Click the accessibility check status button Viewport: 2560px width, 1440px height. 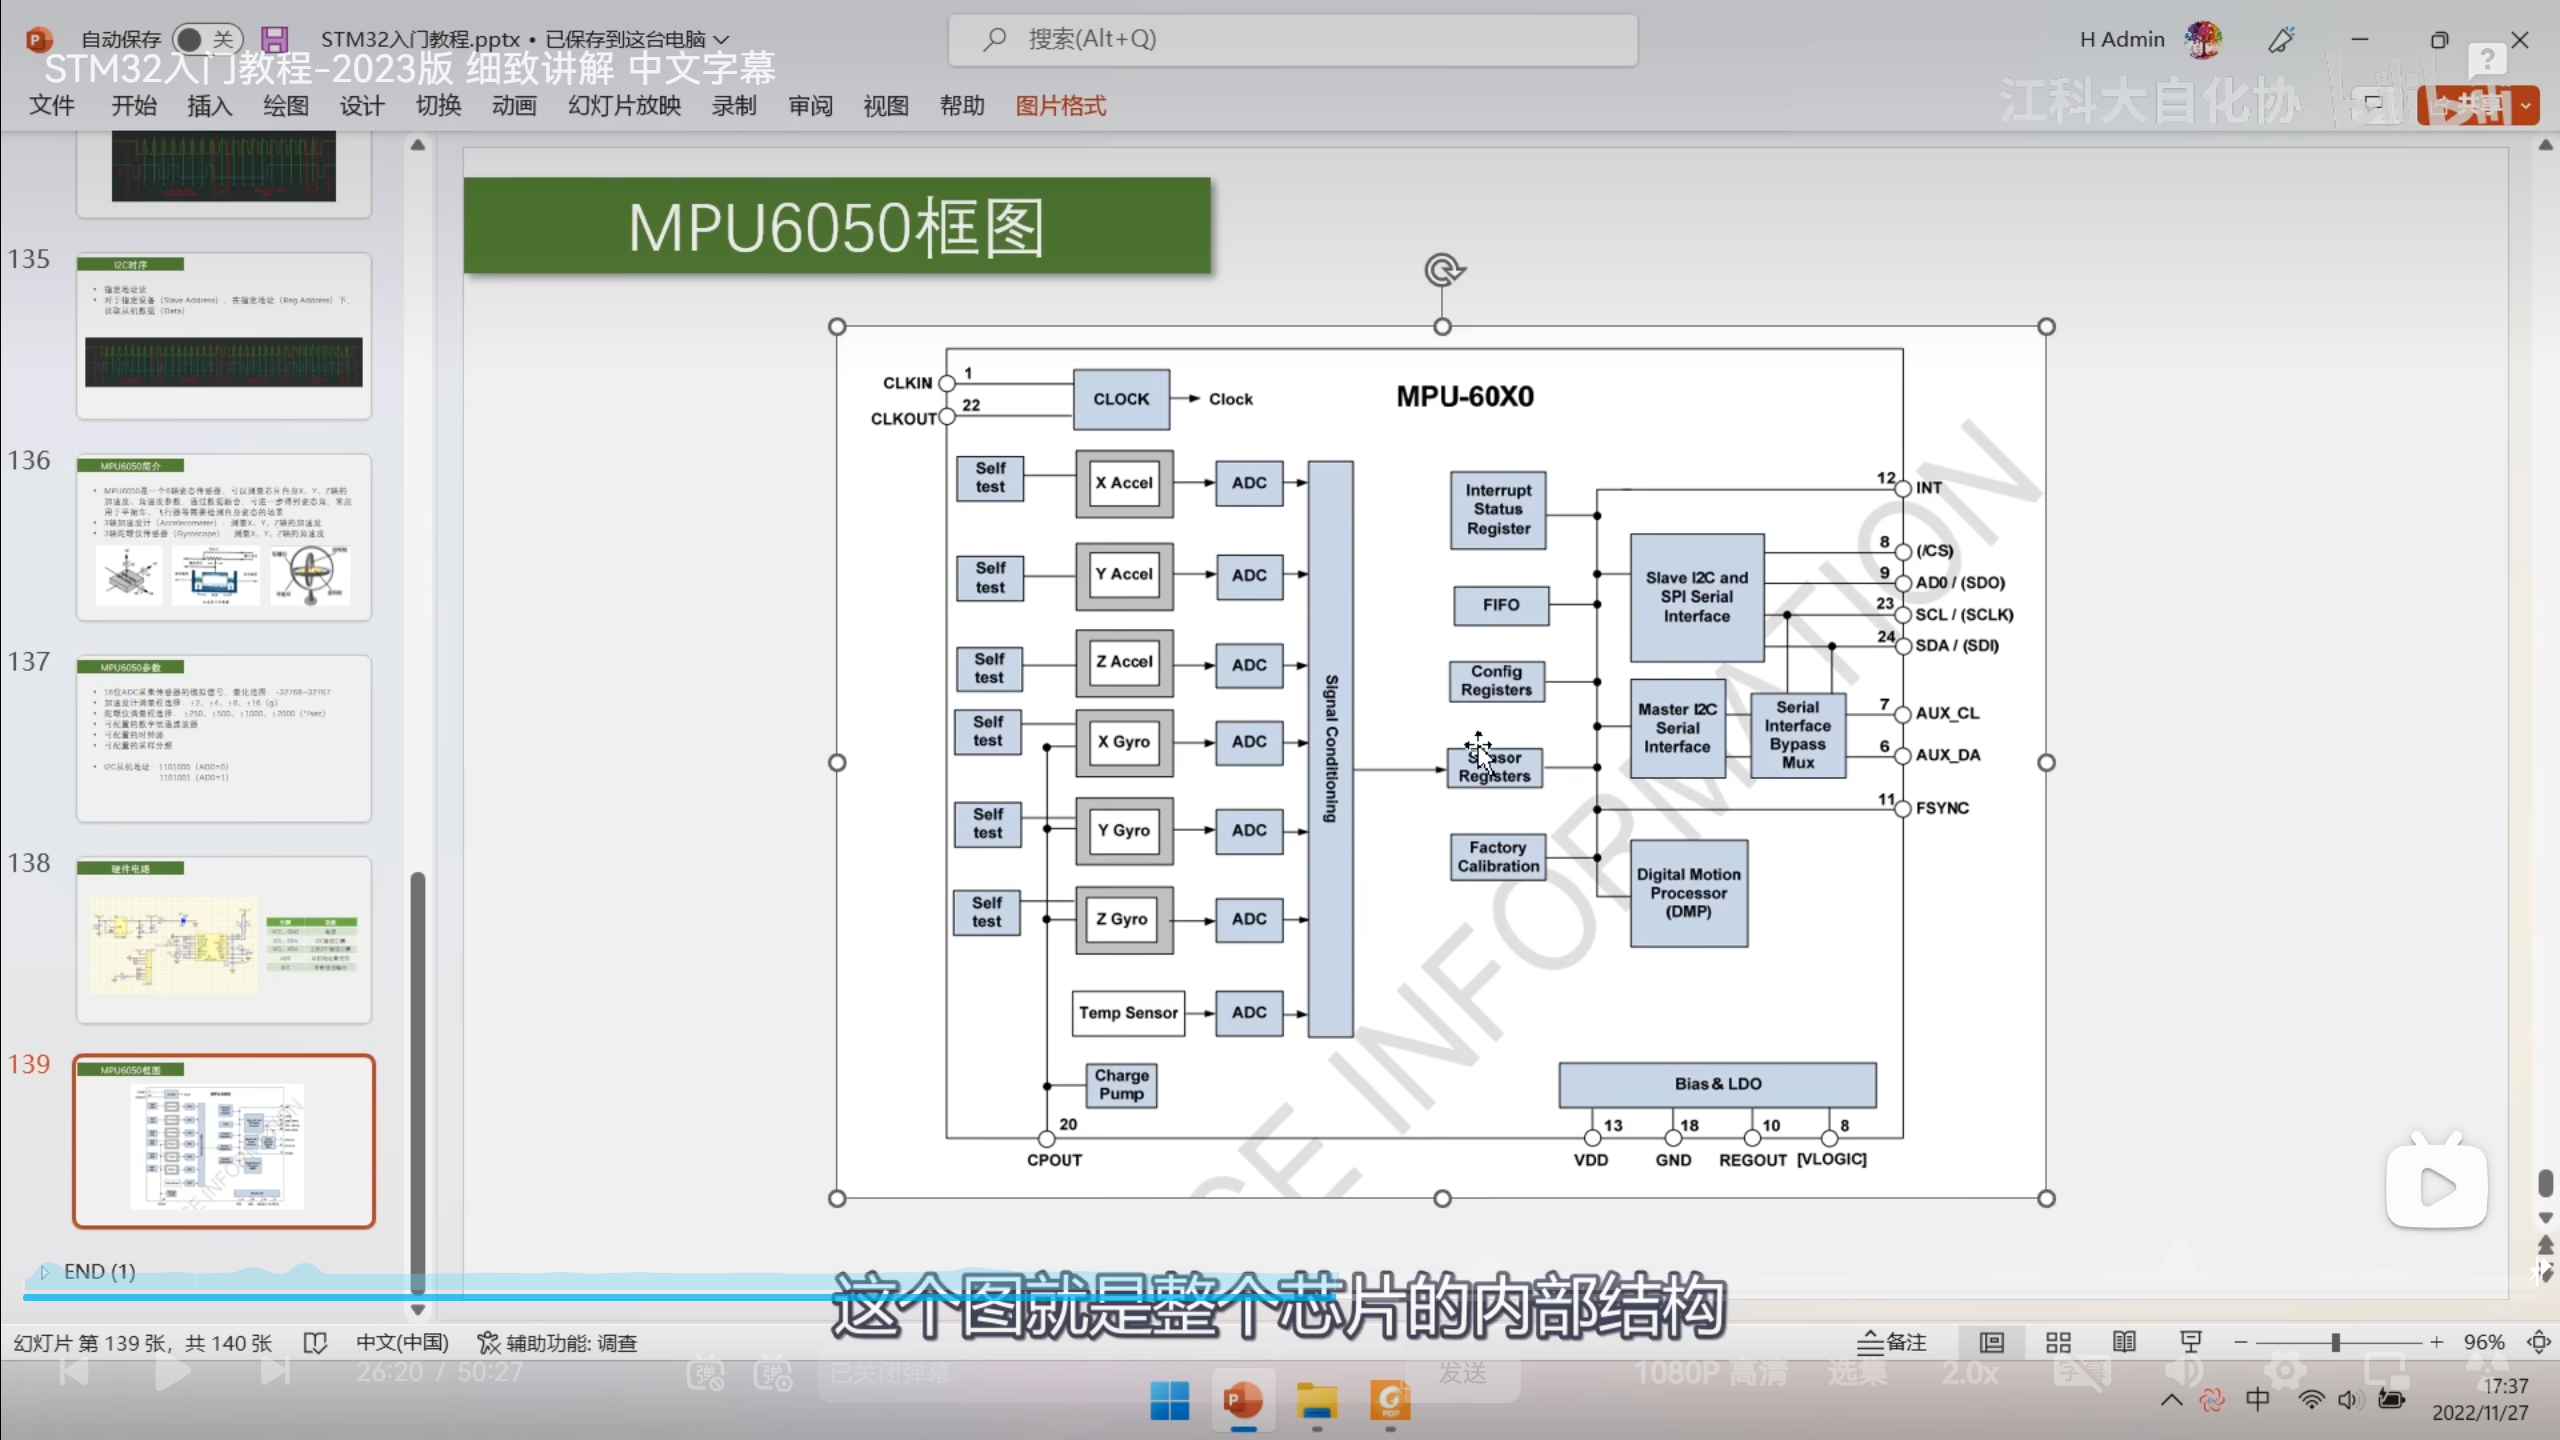pos(557,1343)
